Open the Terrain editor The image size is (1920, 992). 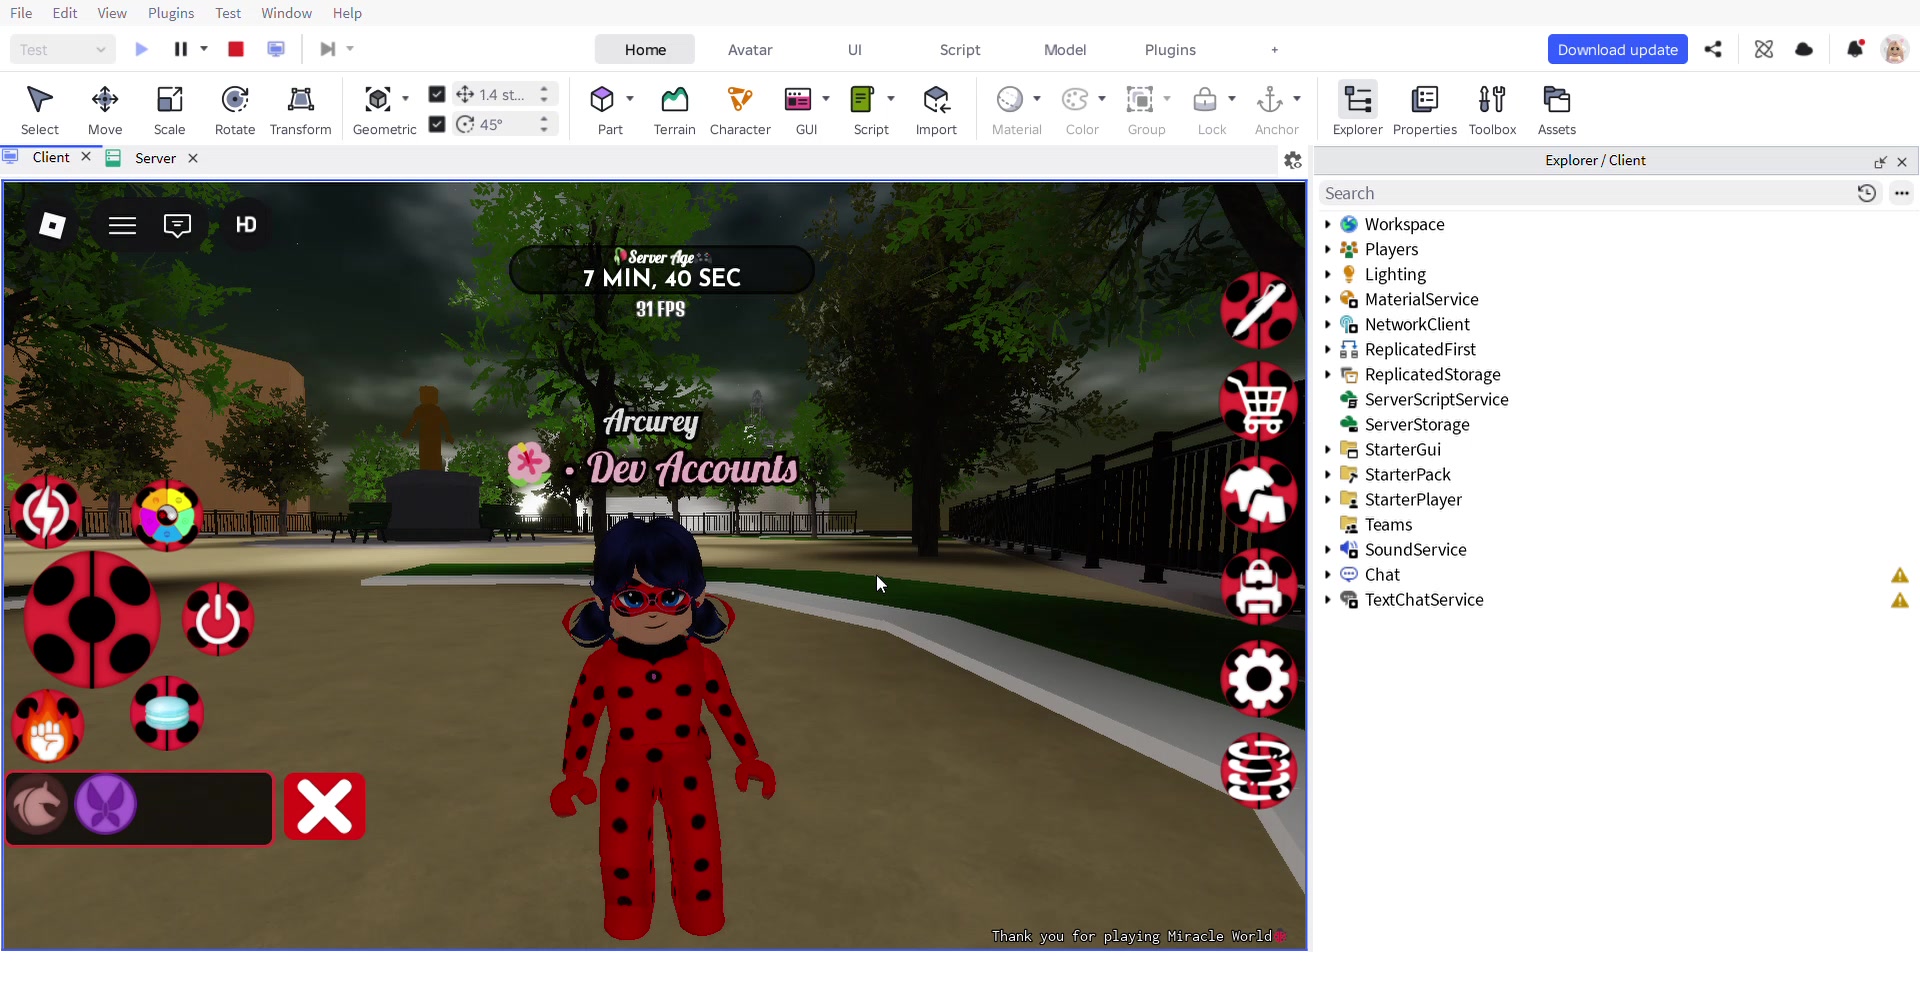coord(675,110)
